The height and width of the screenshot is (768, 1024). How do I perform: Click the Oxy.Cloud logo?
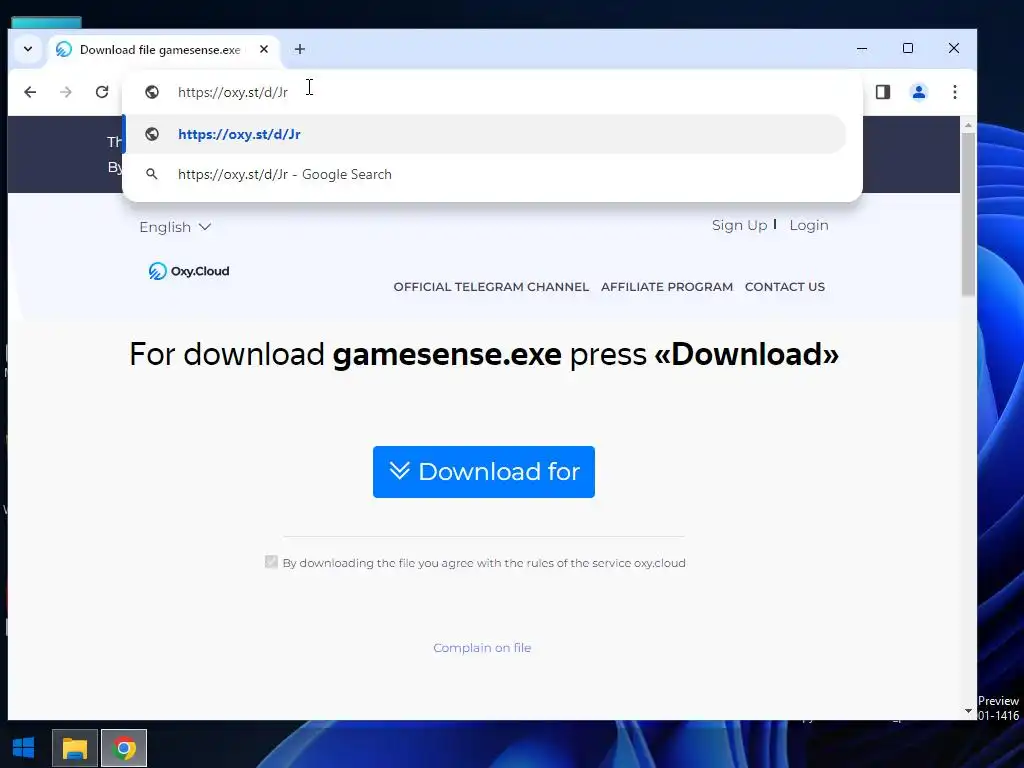tap(189, 271)
